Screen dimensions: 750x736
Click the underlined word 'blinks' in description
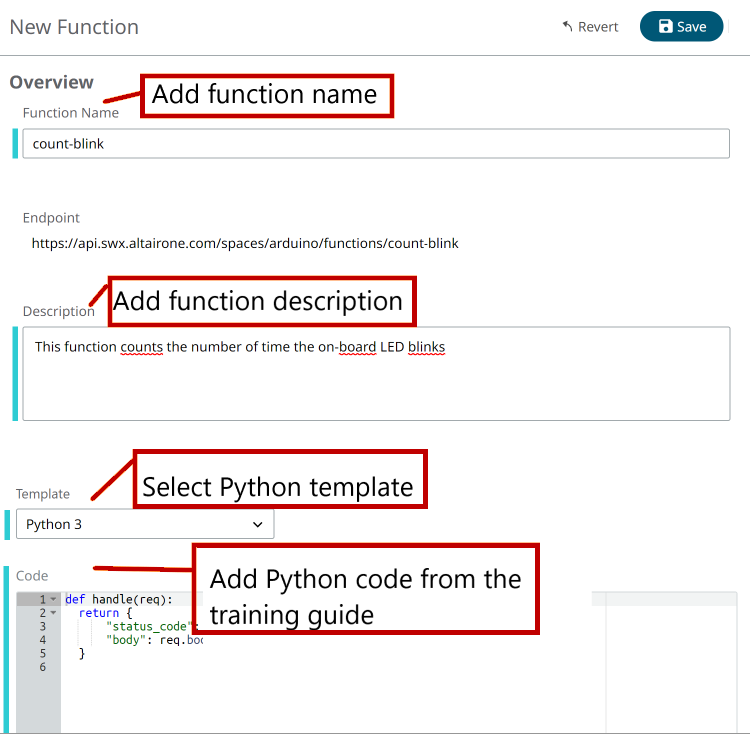(x=426, y=347)
